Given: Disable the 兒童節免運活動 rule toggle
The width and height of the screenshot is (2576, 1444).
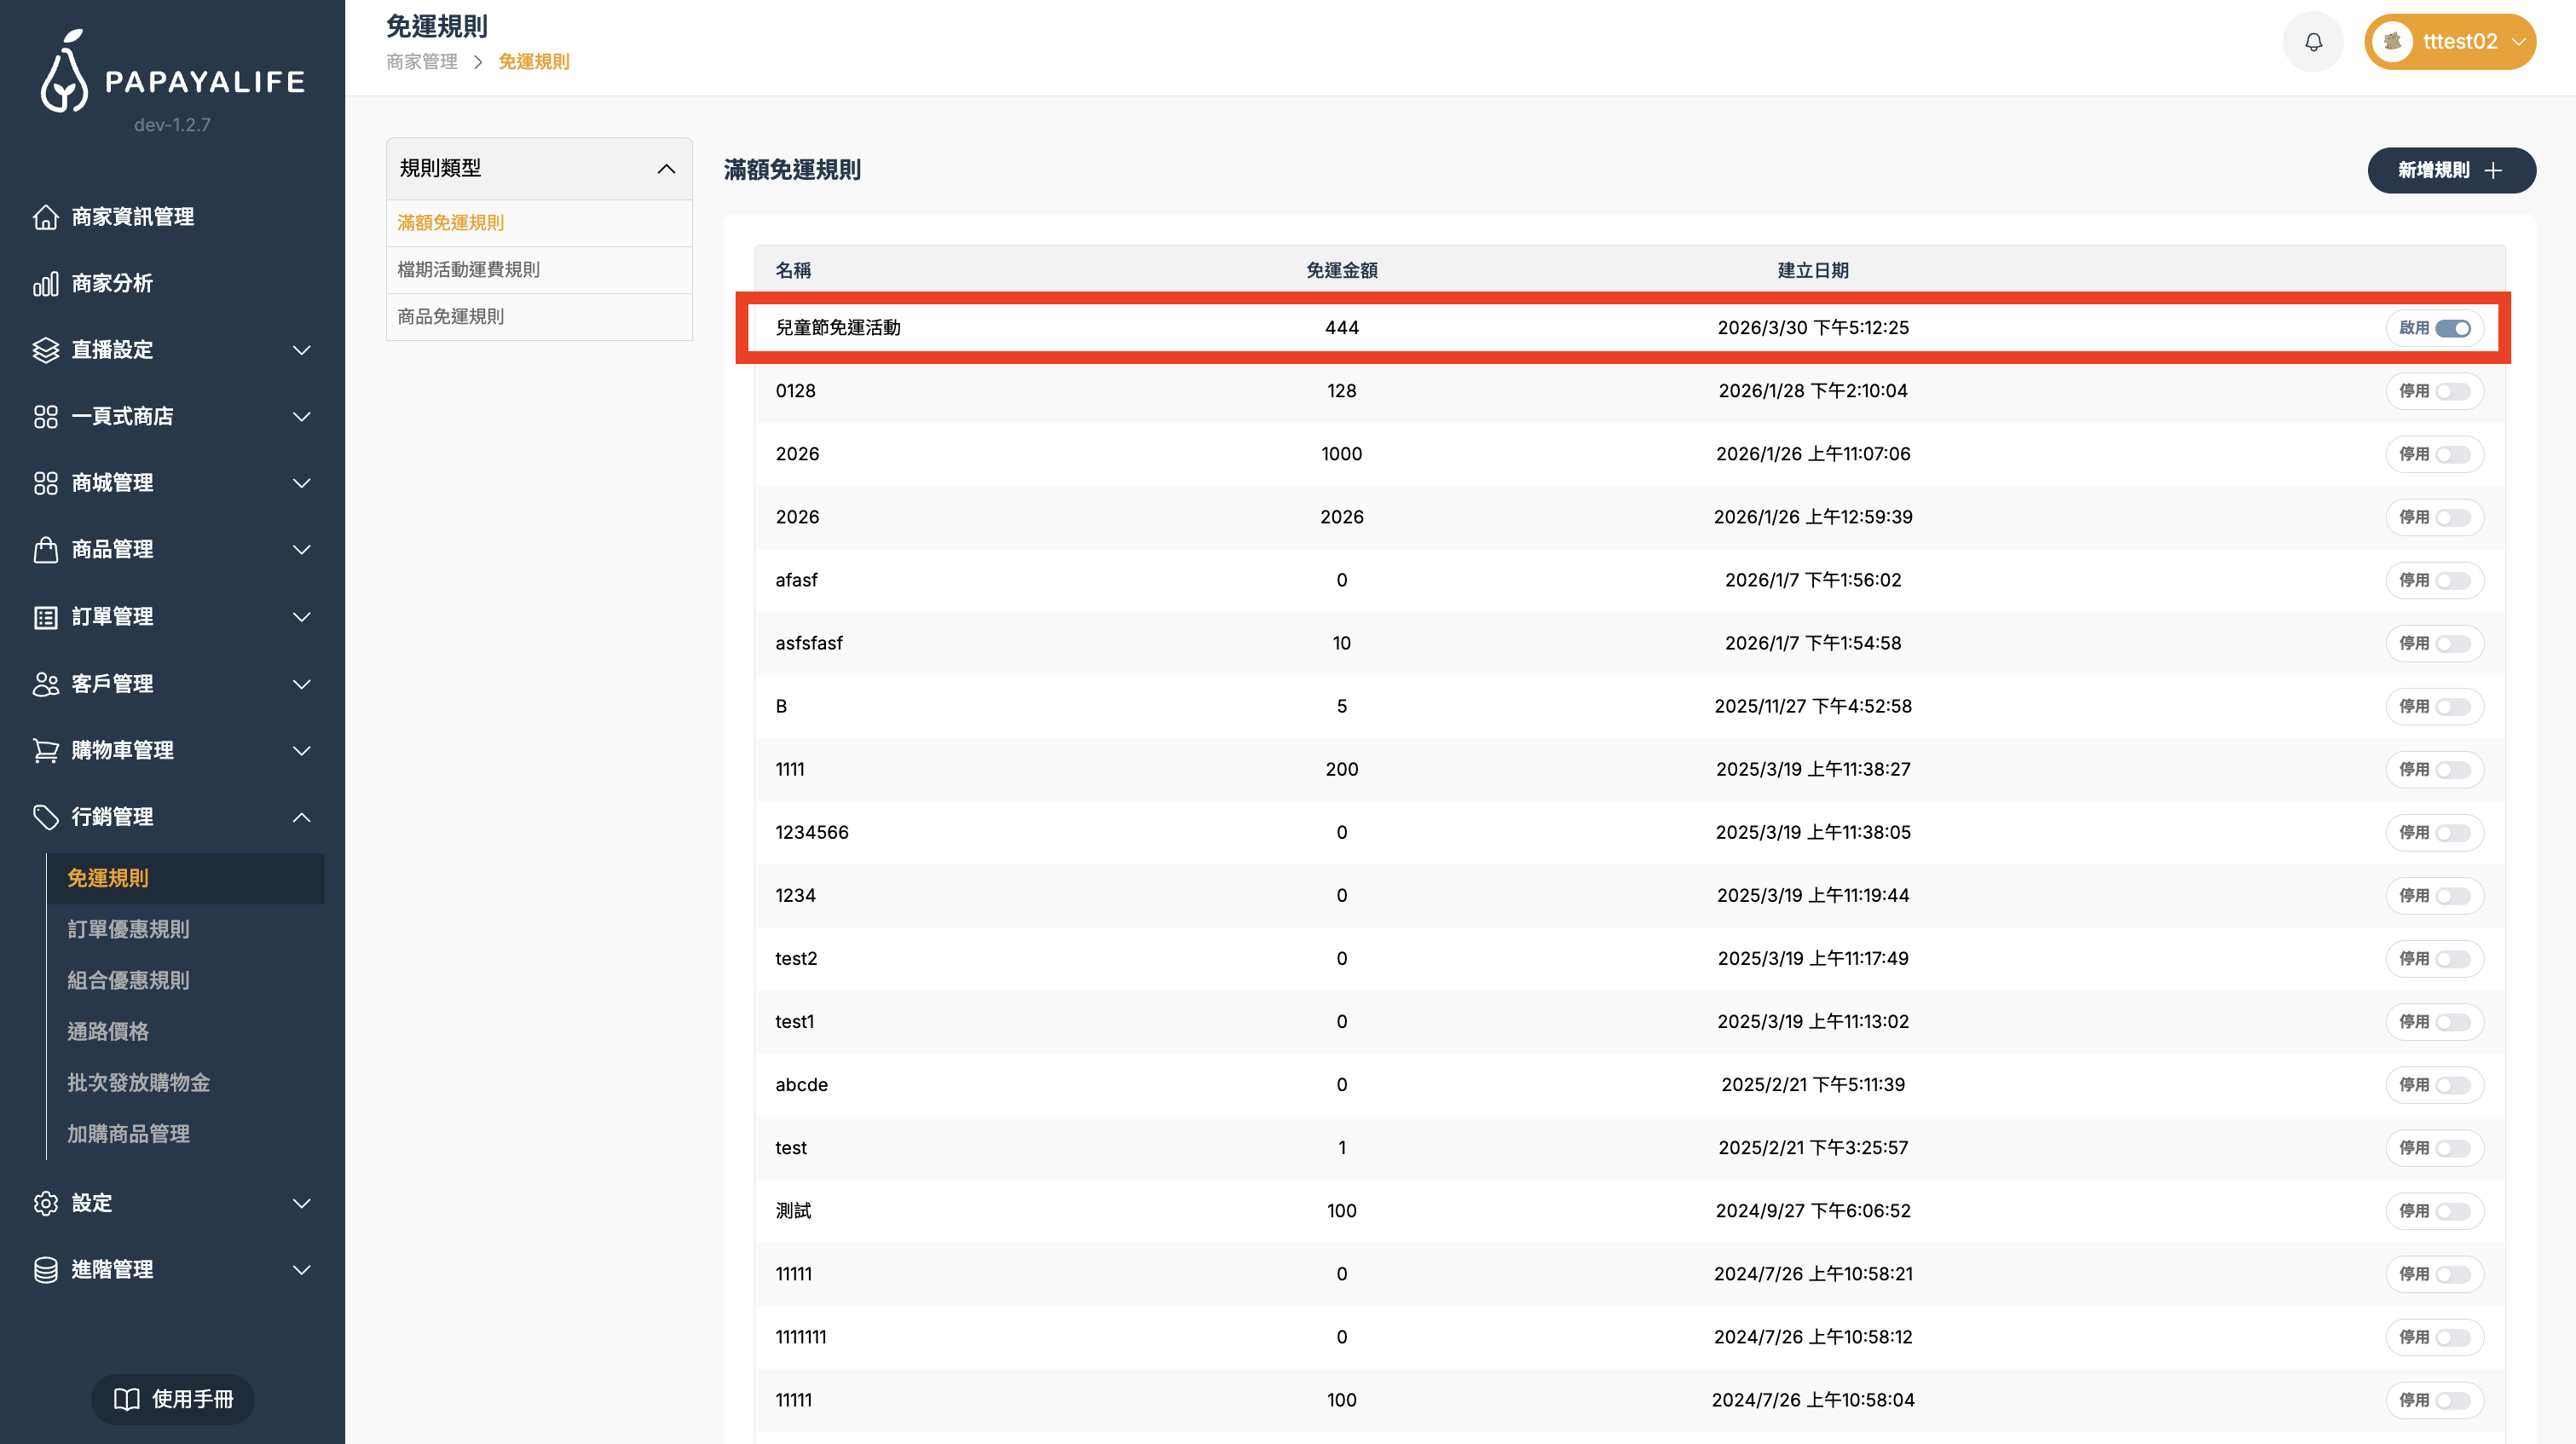Looking at the screenshot, I should coord(2452,328).
